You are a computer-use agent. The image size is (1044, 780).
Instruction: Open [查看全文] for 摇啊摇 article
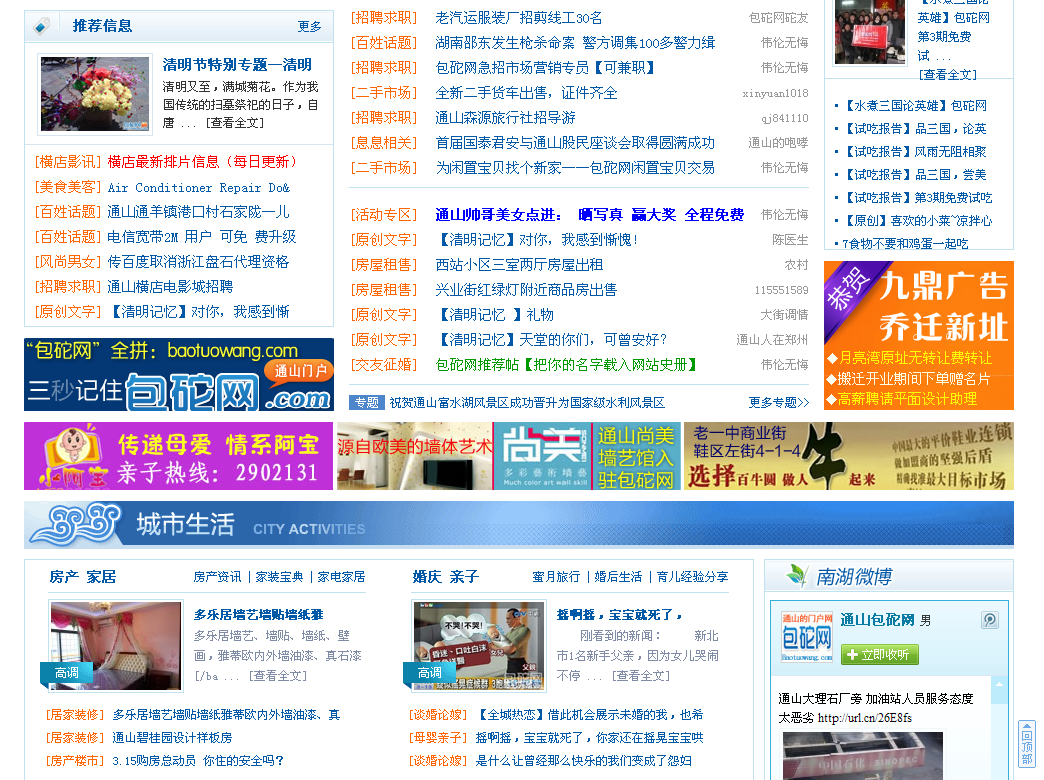[641, 676]
